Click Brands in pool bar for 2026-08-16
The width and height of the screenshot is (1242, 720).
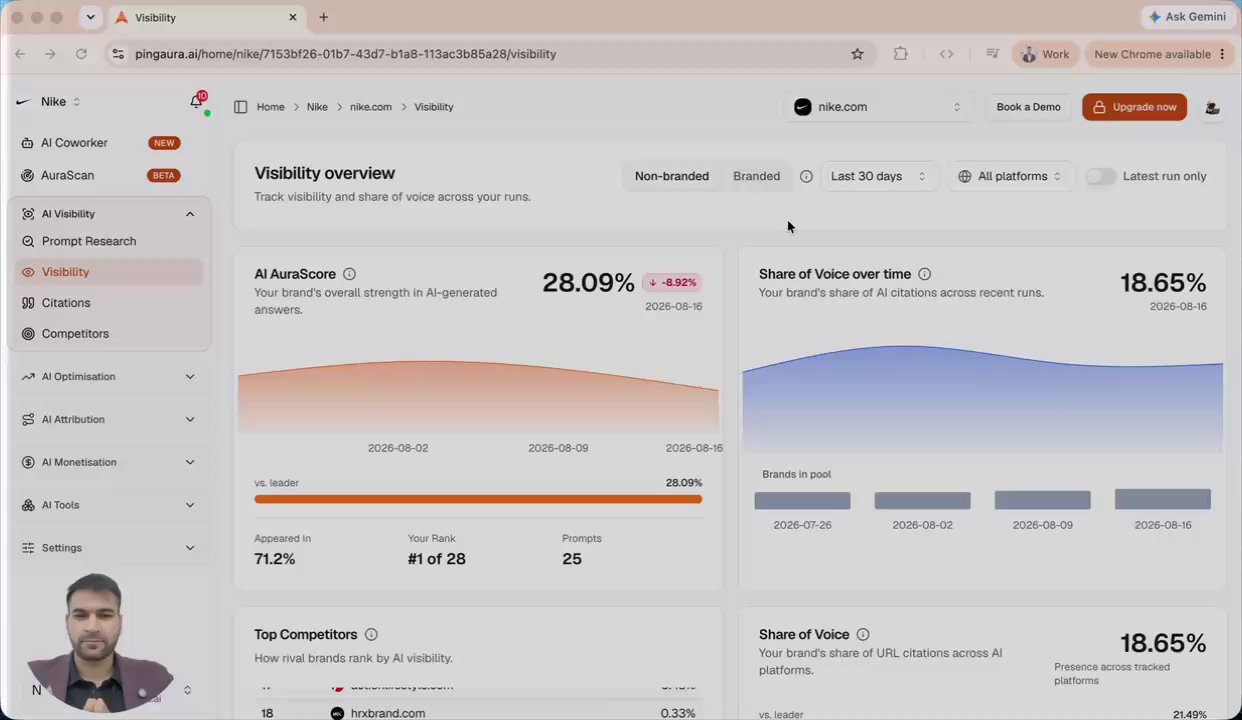click(1163, 499)
